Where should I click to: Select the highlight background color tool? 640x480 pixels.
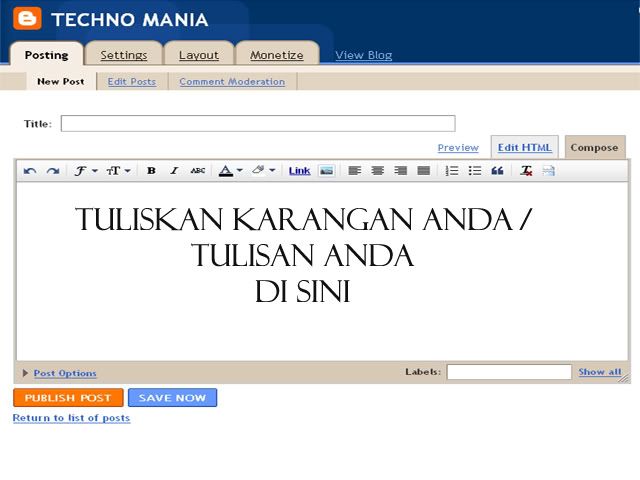(258, 170)
